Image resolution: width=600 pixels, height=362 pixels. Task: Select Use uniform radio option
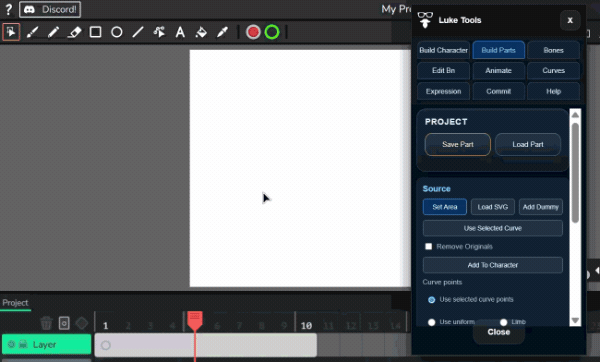[x=432, y=322]
